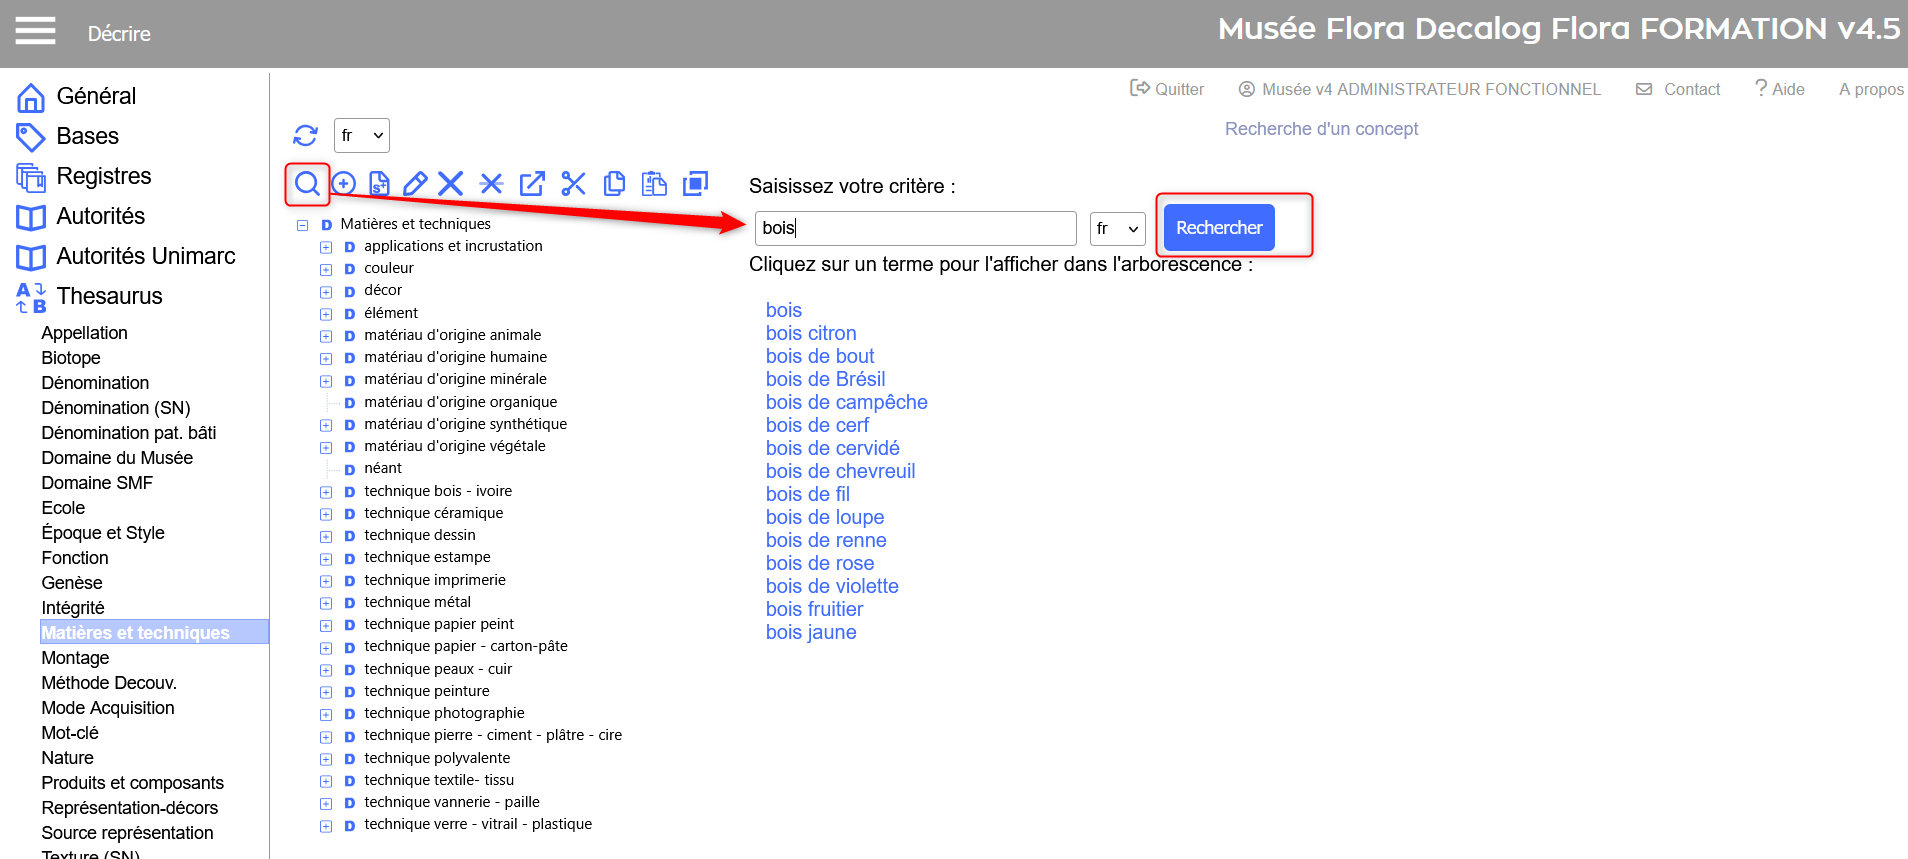Open language dropdown beside search field
Viewport: 1908px width, 859px height.
(x=1117, y=229)
